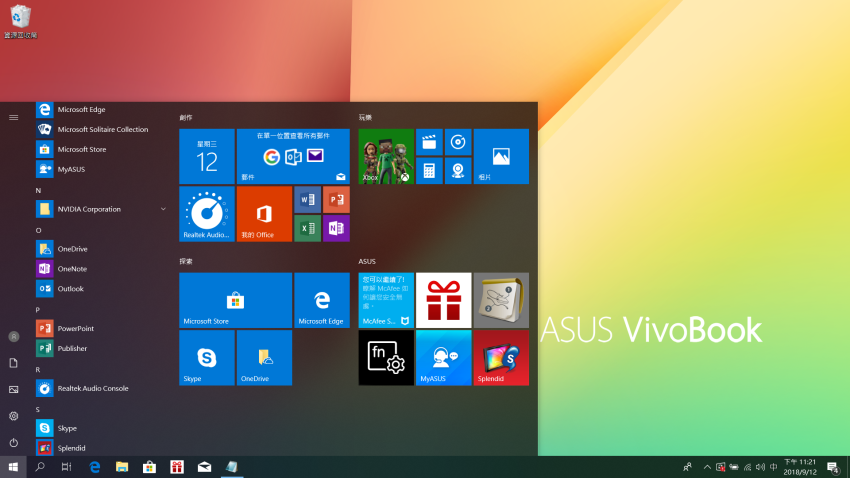The width and height of the screenshot is (850, 478).
Task: Open the Photos tile
Action: click(x=501, y=157)
